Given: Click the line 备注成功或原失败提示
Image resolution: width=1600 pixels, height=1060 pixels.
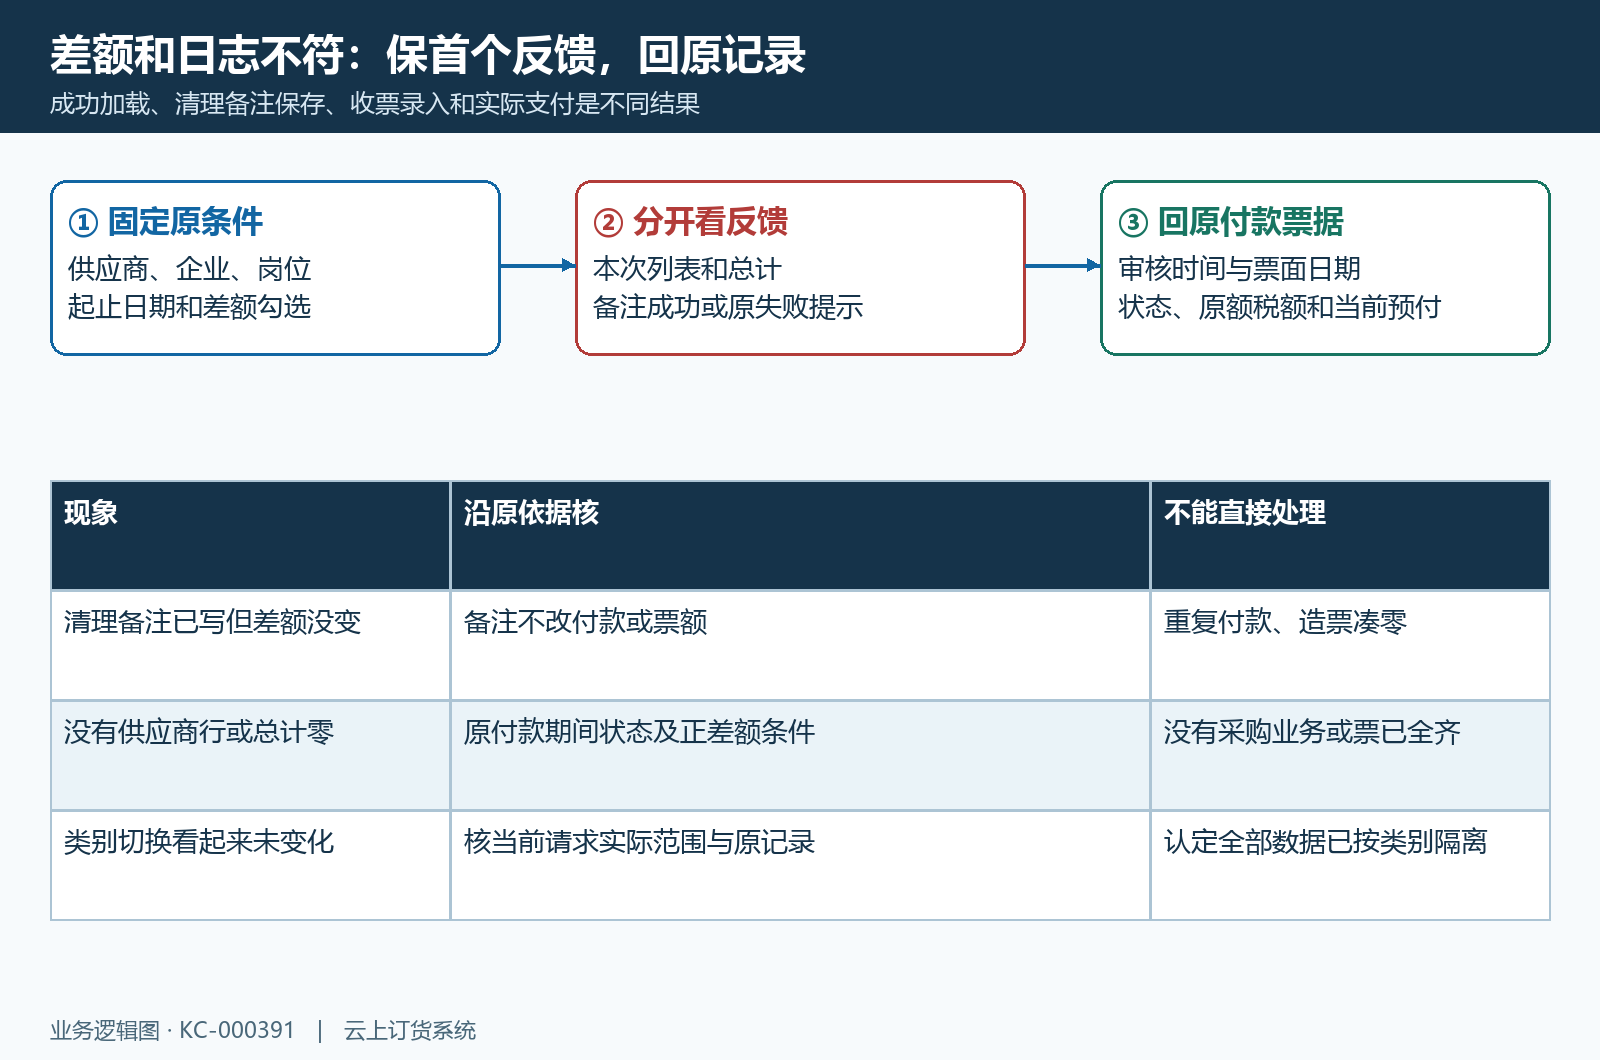Looking at the screenshot, I should [728, 307].
